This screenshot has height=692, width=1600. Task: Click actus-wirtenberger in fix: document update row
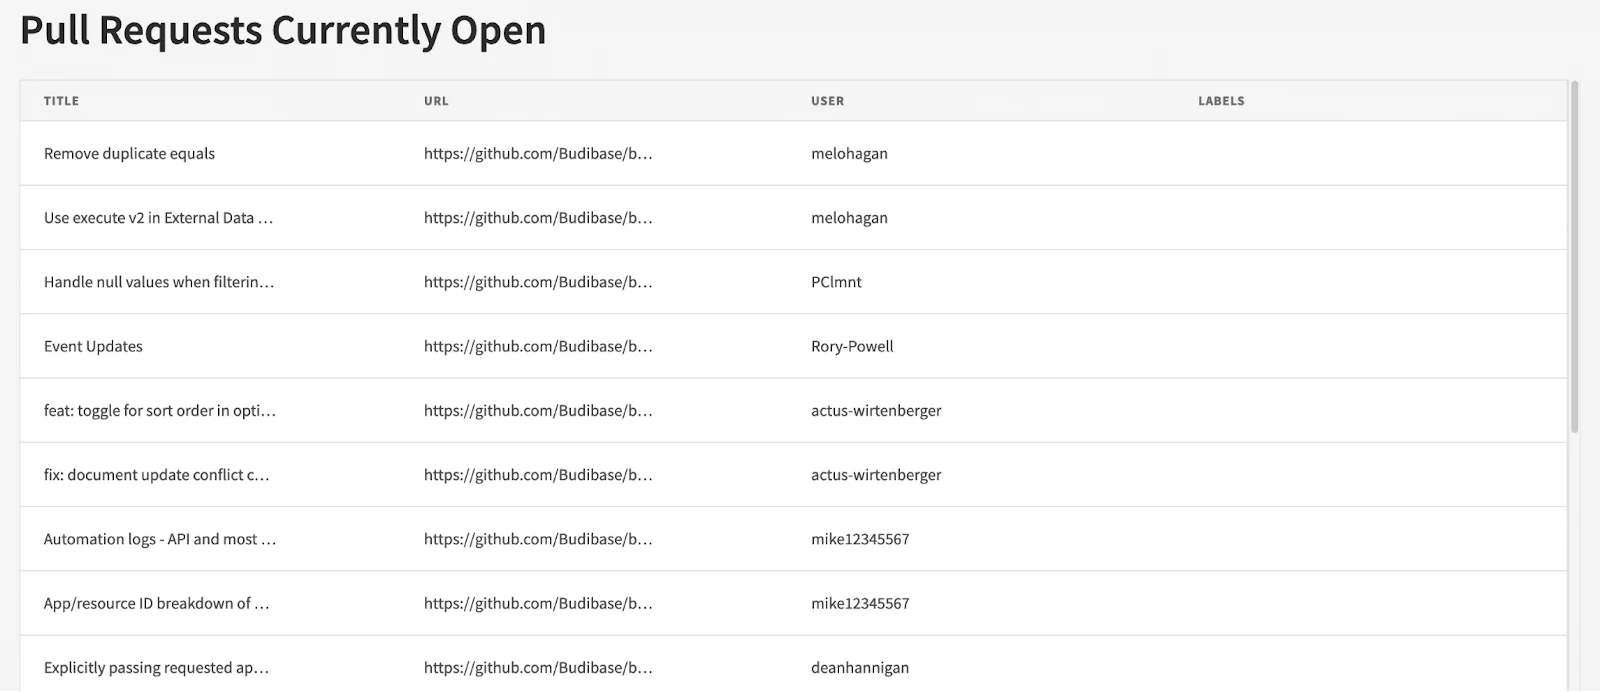[x=876, y=475]
